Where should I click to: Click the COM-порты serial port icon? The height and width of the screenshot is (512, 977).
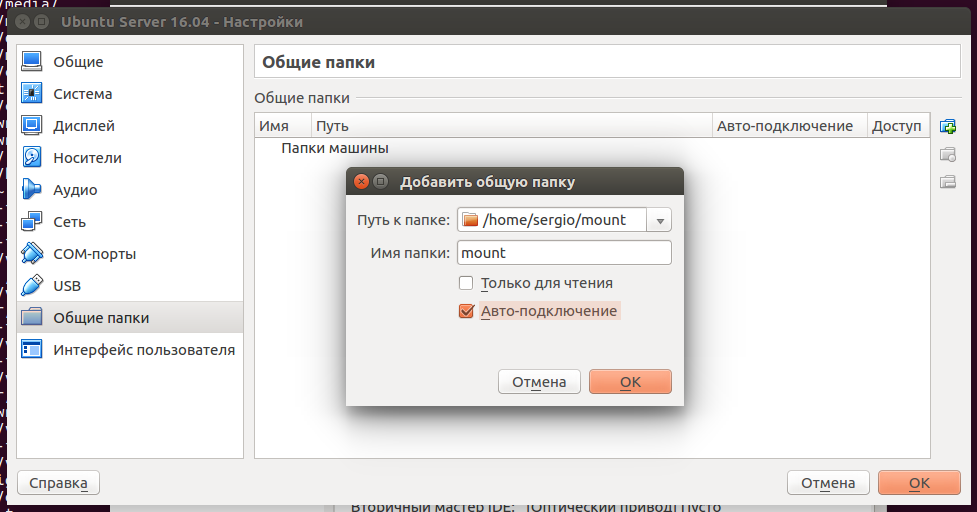click(x=31, y=254)
